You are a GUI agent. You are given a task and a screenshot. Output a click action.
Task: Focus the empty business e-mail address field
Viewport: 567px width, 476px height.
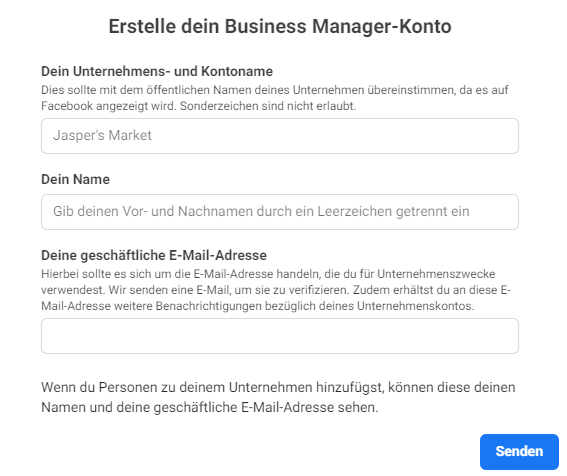280,336
